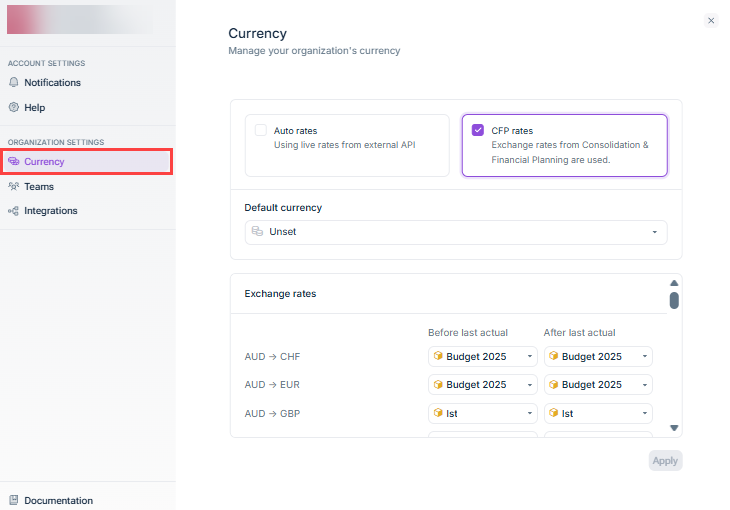
Task: Click the Help question mark icon
Action: point(14,107)
